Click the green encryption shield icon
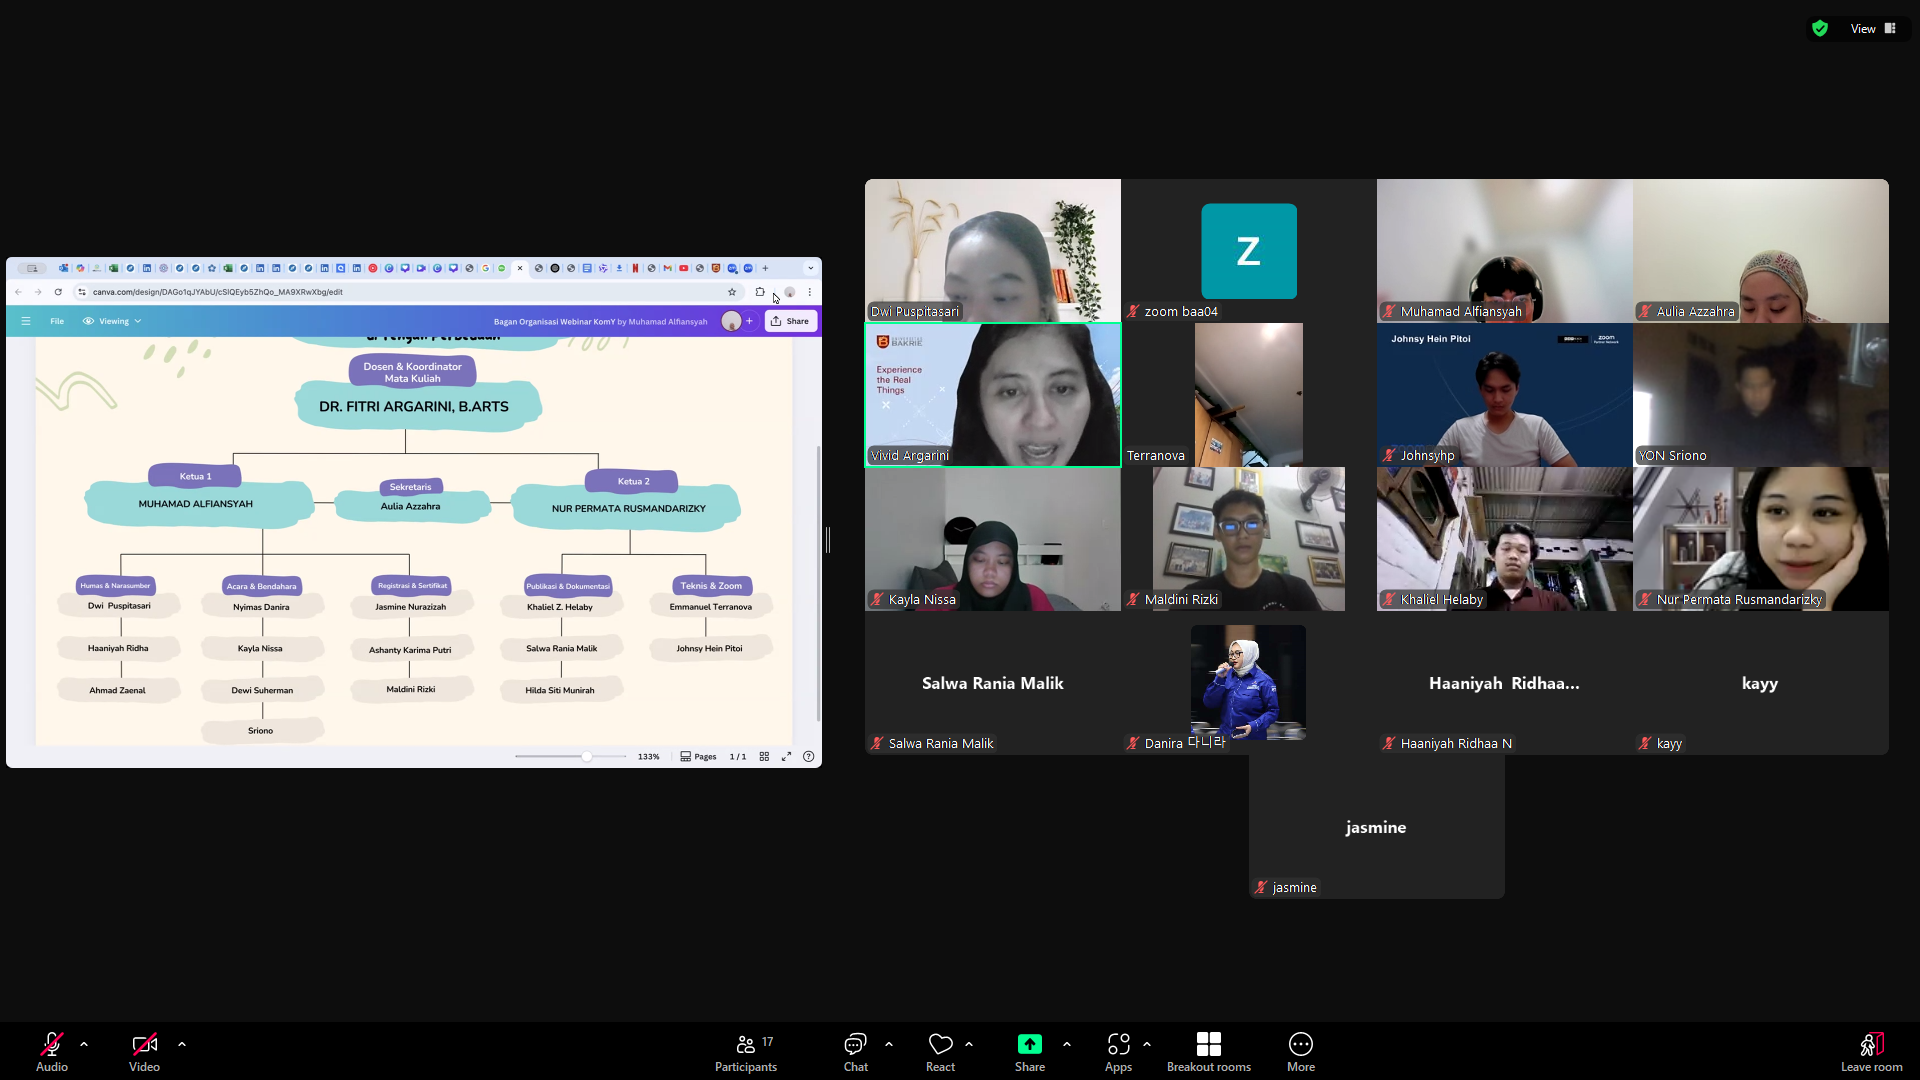 1820,29
